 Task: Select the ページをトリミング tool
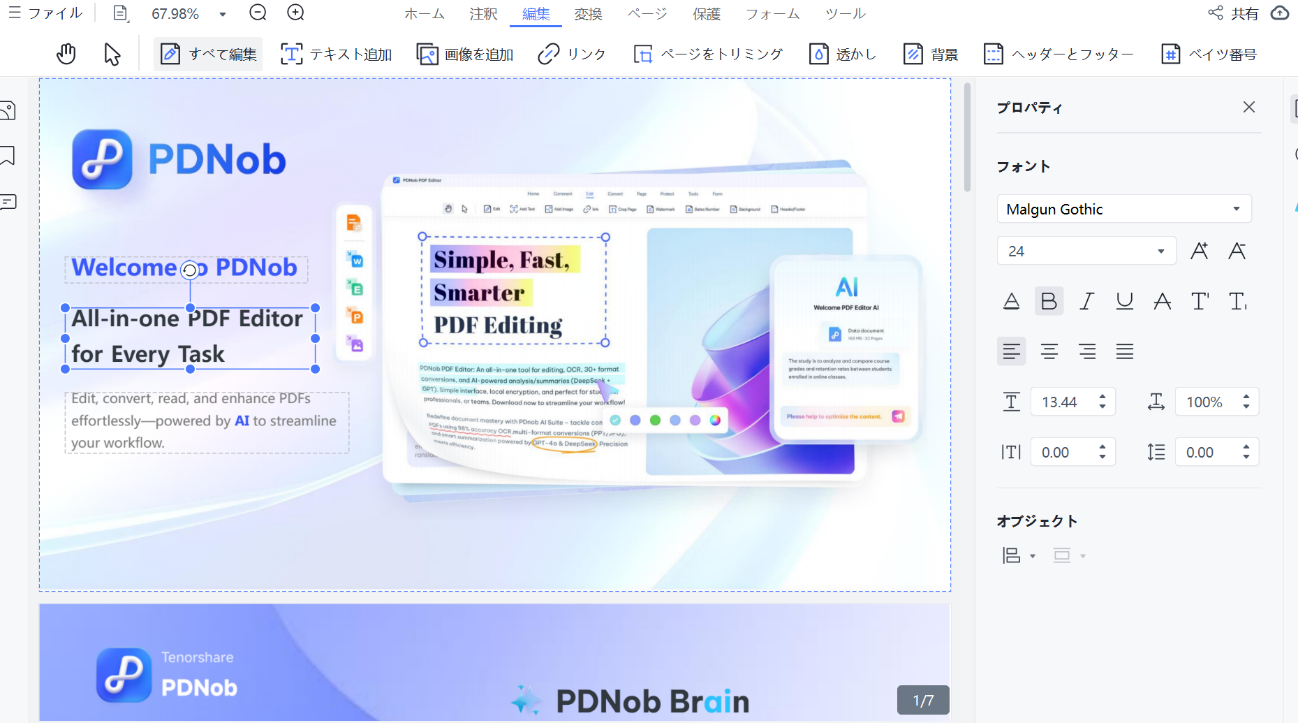707,53
